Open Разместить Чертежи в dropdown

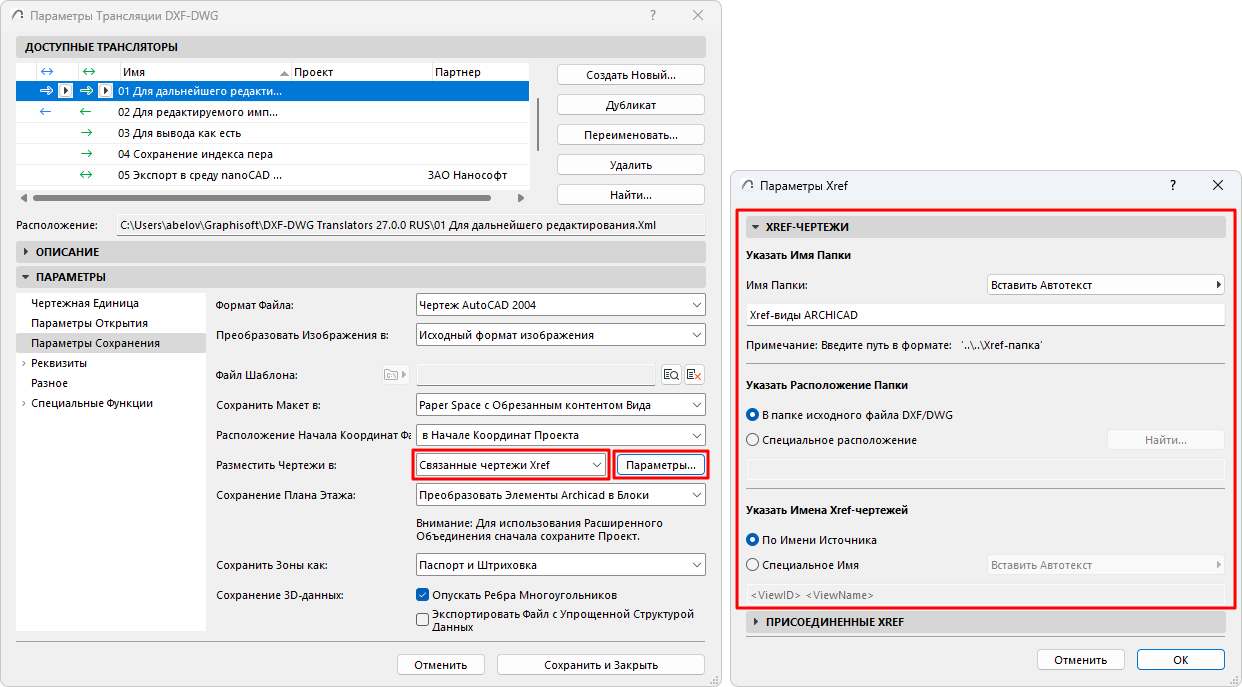tap(511, 465)
